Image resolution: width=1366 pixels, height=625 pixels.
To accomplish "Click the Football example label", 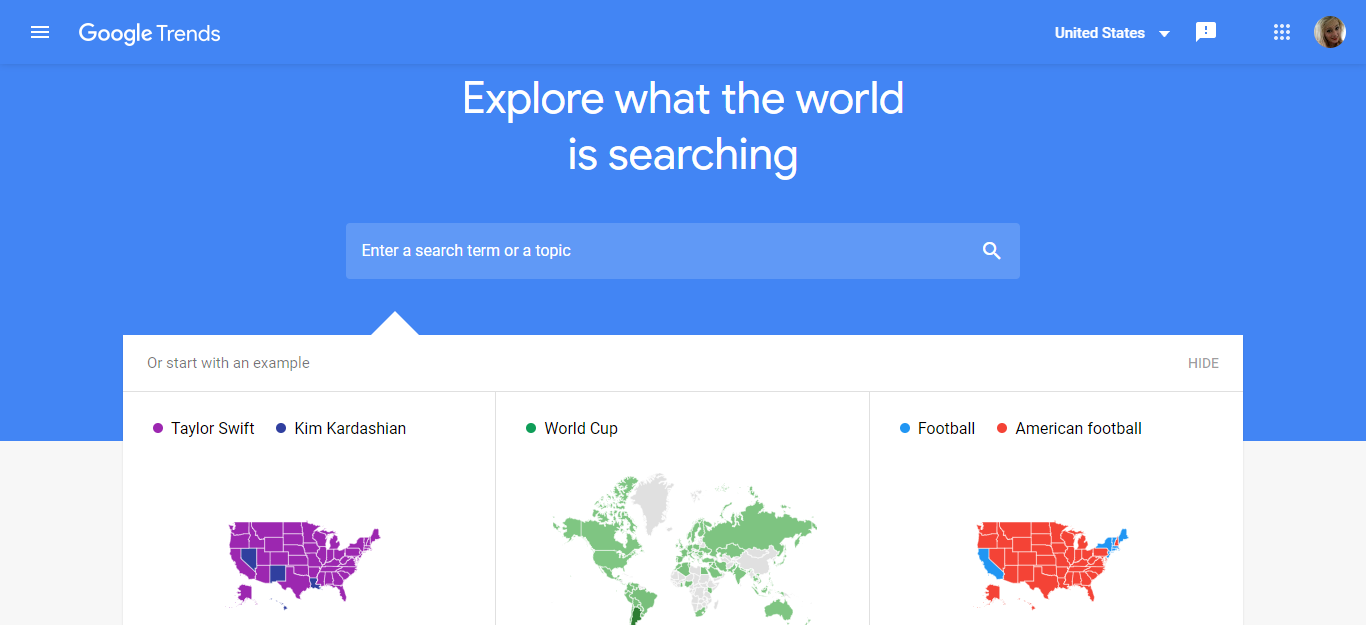I will [x=946, y=428].
